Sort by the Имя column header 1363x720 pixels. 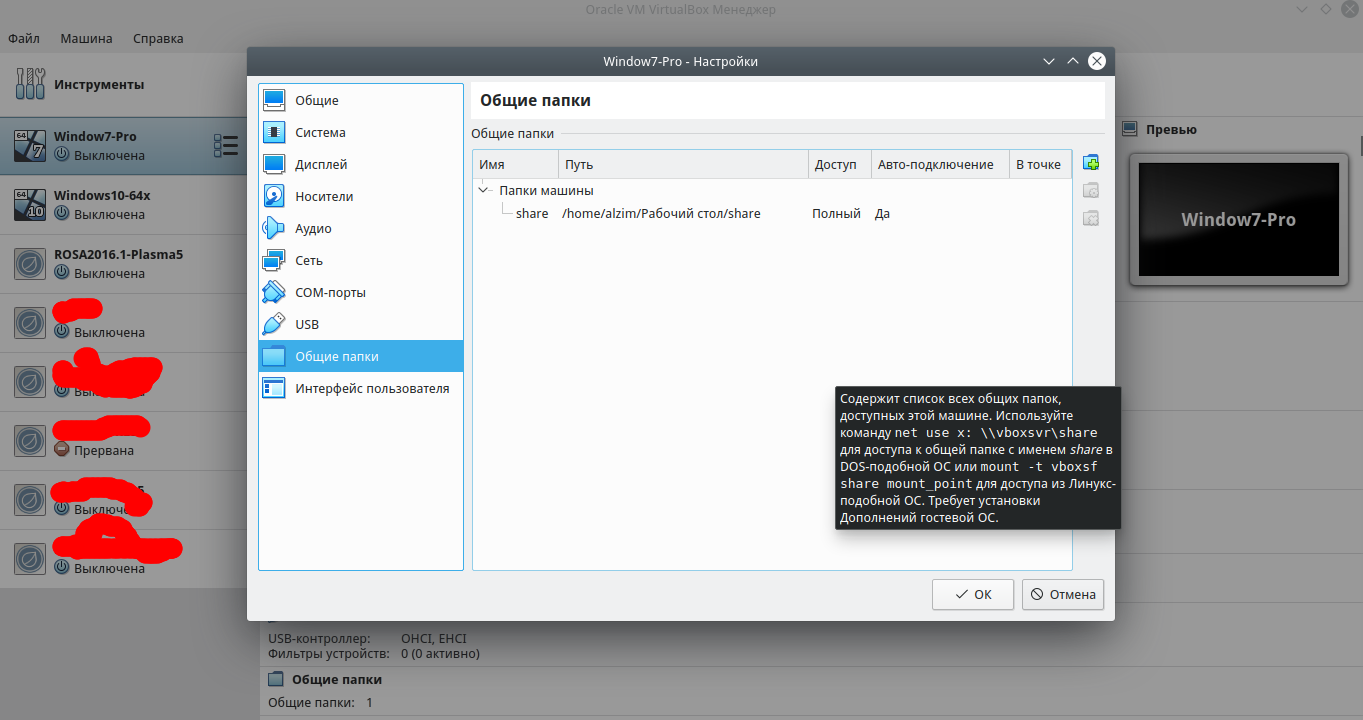pos(516,164)
